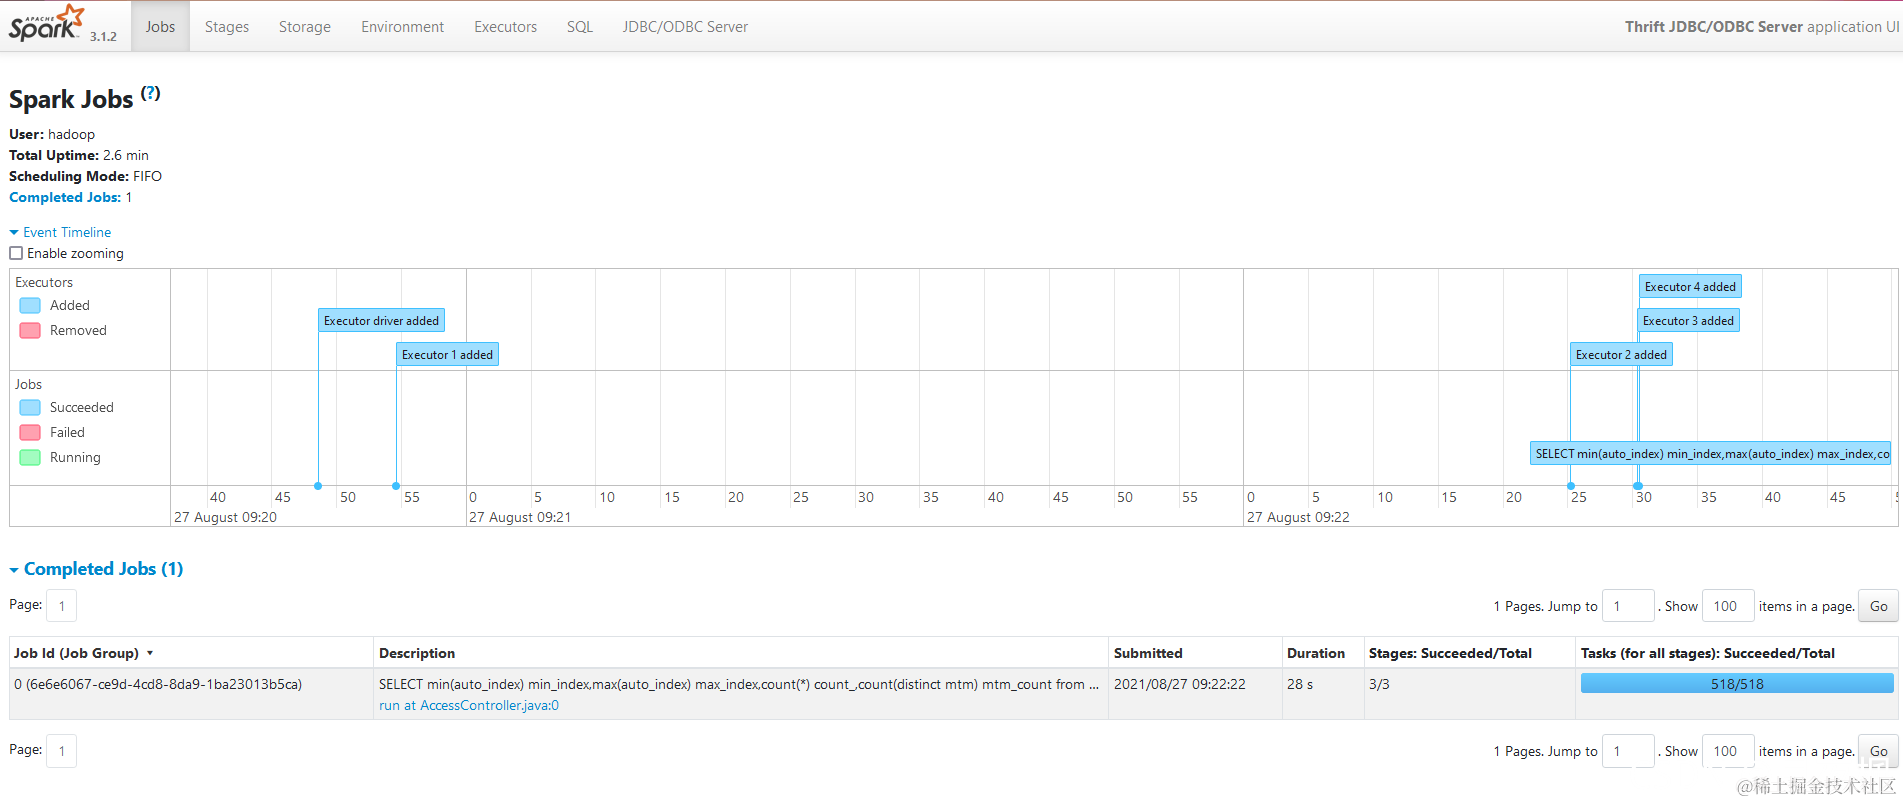Click the User: hadoop text

pyautogui.click(x=52, y=134)
